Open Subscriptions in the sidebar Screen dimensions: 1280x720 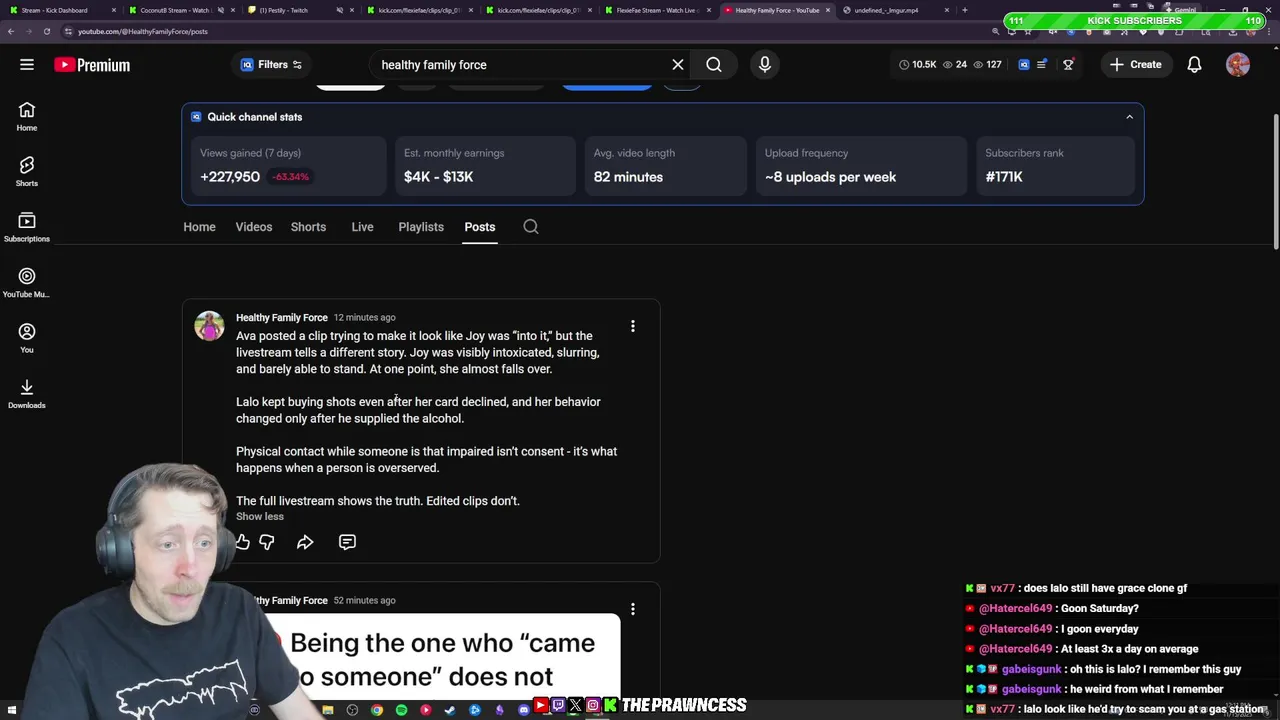click(x=27, y=228)
